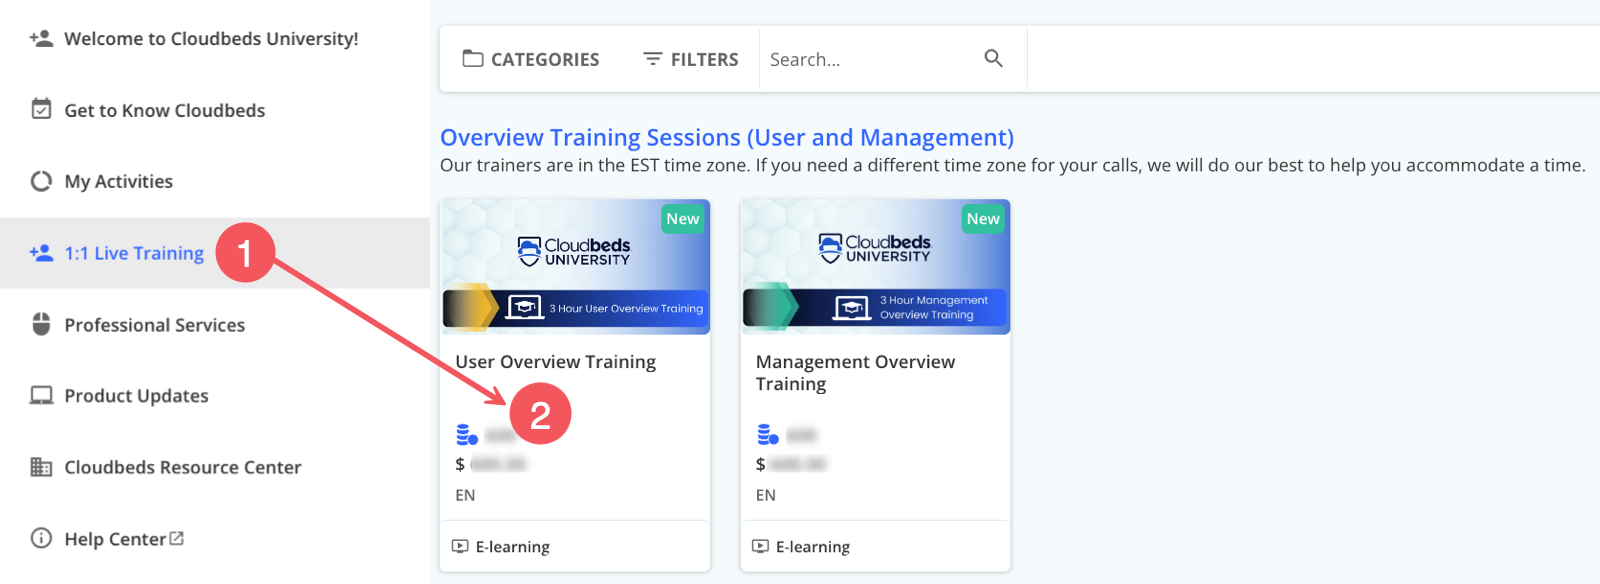This screenshot has width=1600, height=584.
Task: Open the 3 Hour User Overview Training thumbnail
Action: [x=576, y=266]
